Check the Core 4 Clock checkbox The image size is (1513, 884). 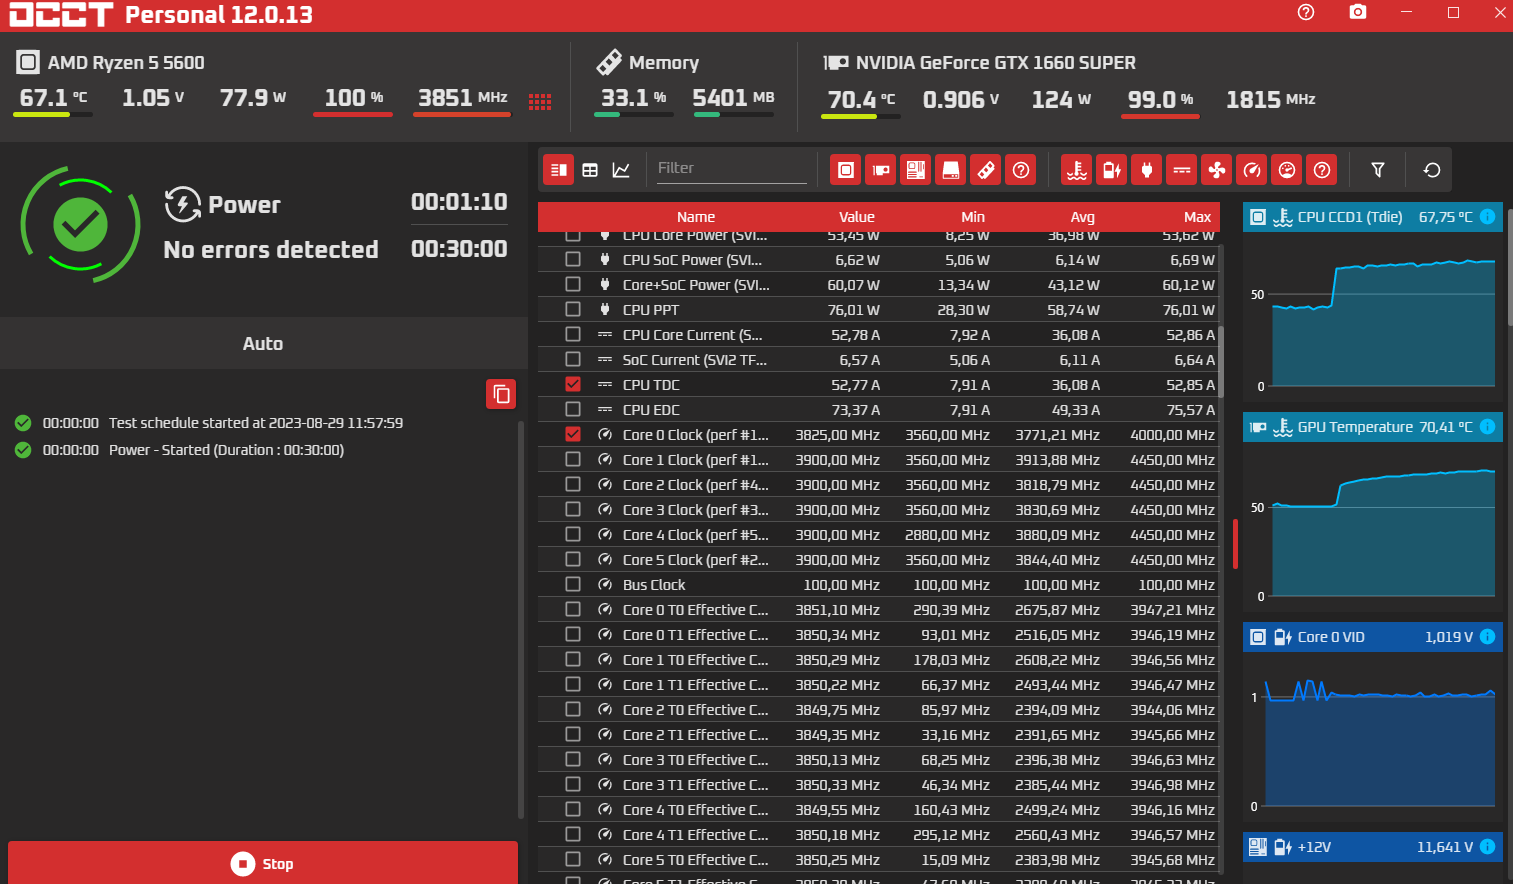[x=573, y=534]
